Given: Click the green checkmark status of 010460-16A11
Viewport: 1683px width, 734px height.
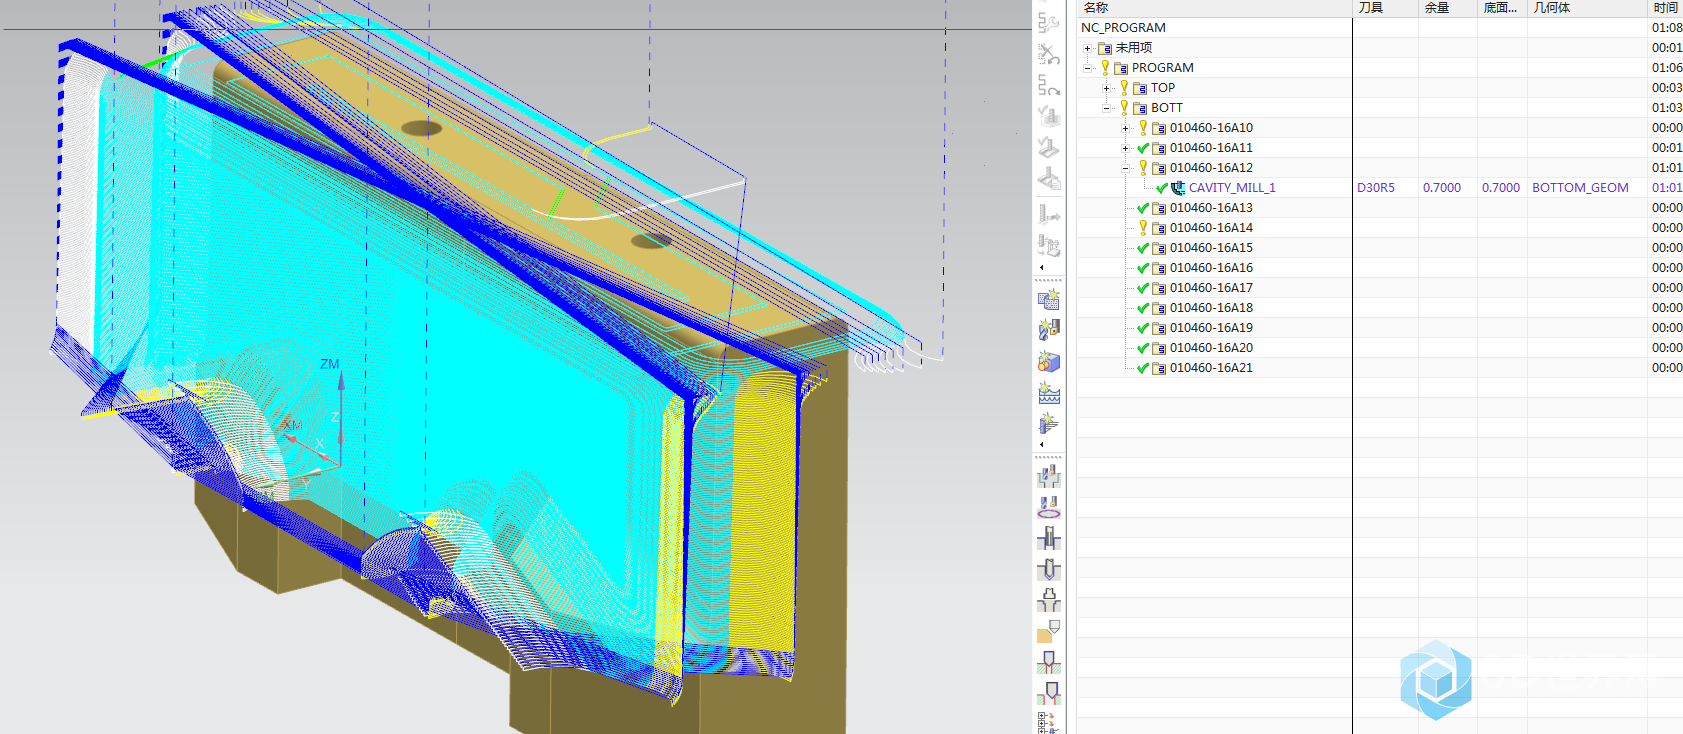Looking at the screenshot, I should pyautogui.click(x=1143, y=148).
